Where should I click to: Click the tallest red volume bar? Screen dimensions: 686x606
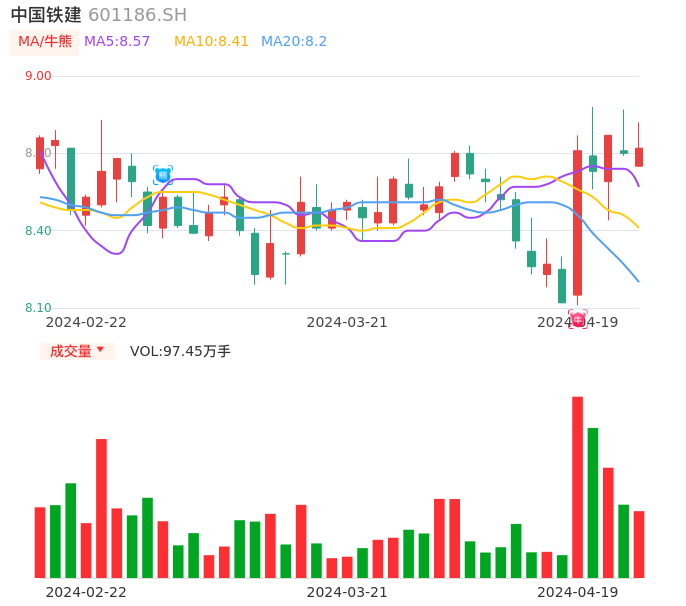coord(578,487)
